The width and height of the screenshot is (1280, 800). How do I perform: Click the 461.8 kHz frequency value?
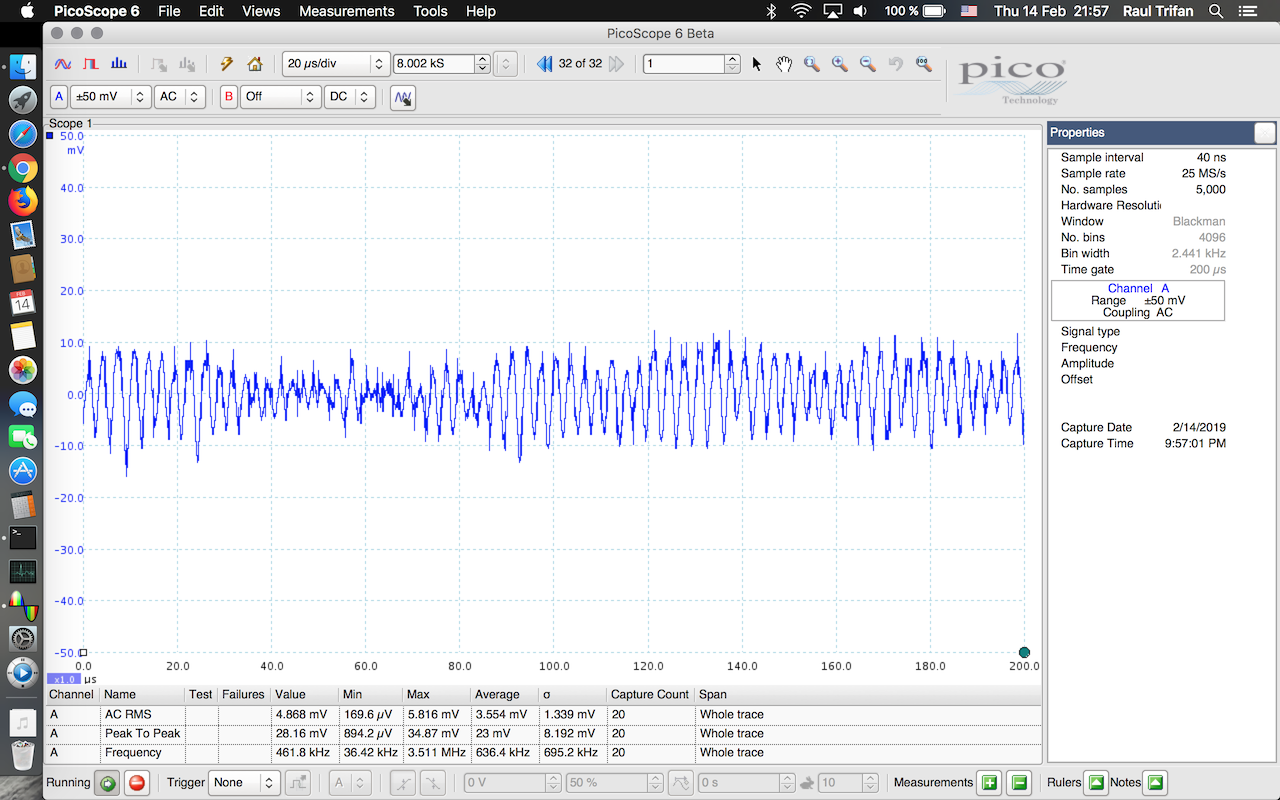(302, 752)
